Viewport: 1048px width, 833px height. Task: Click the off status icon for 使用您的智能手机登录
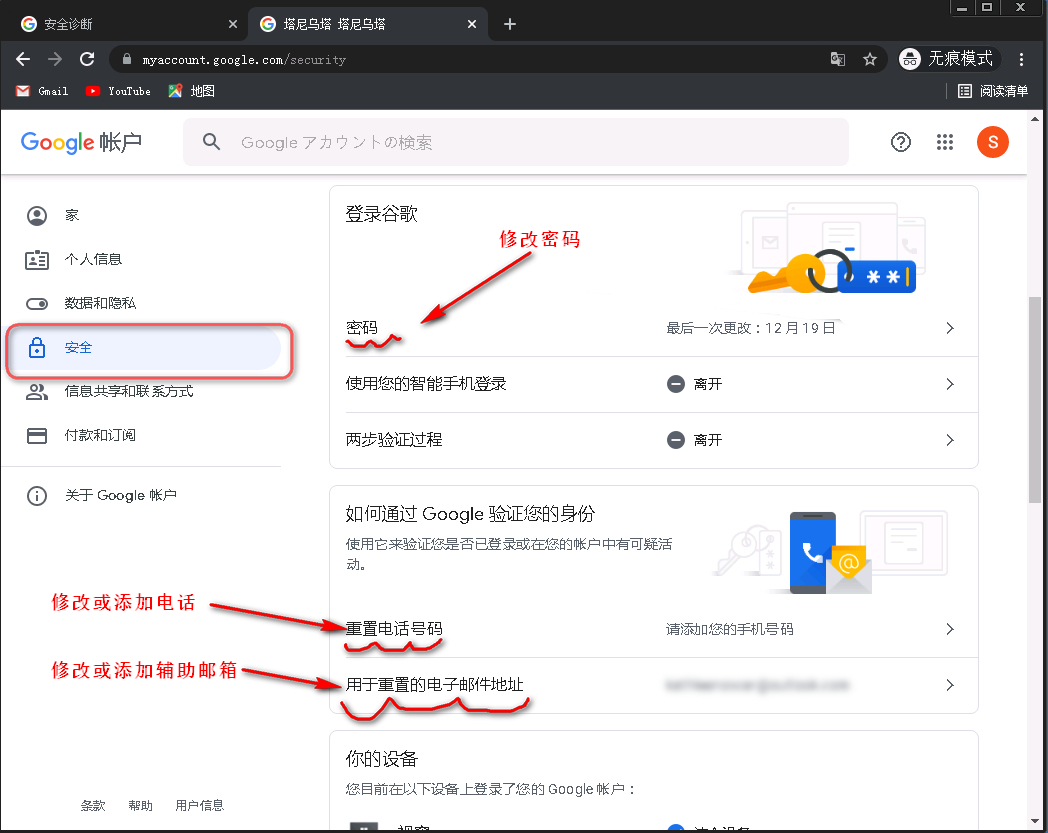676,384
